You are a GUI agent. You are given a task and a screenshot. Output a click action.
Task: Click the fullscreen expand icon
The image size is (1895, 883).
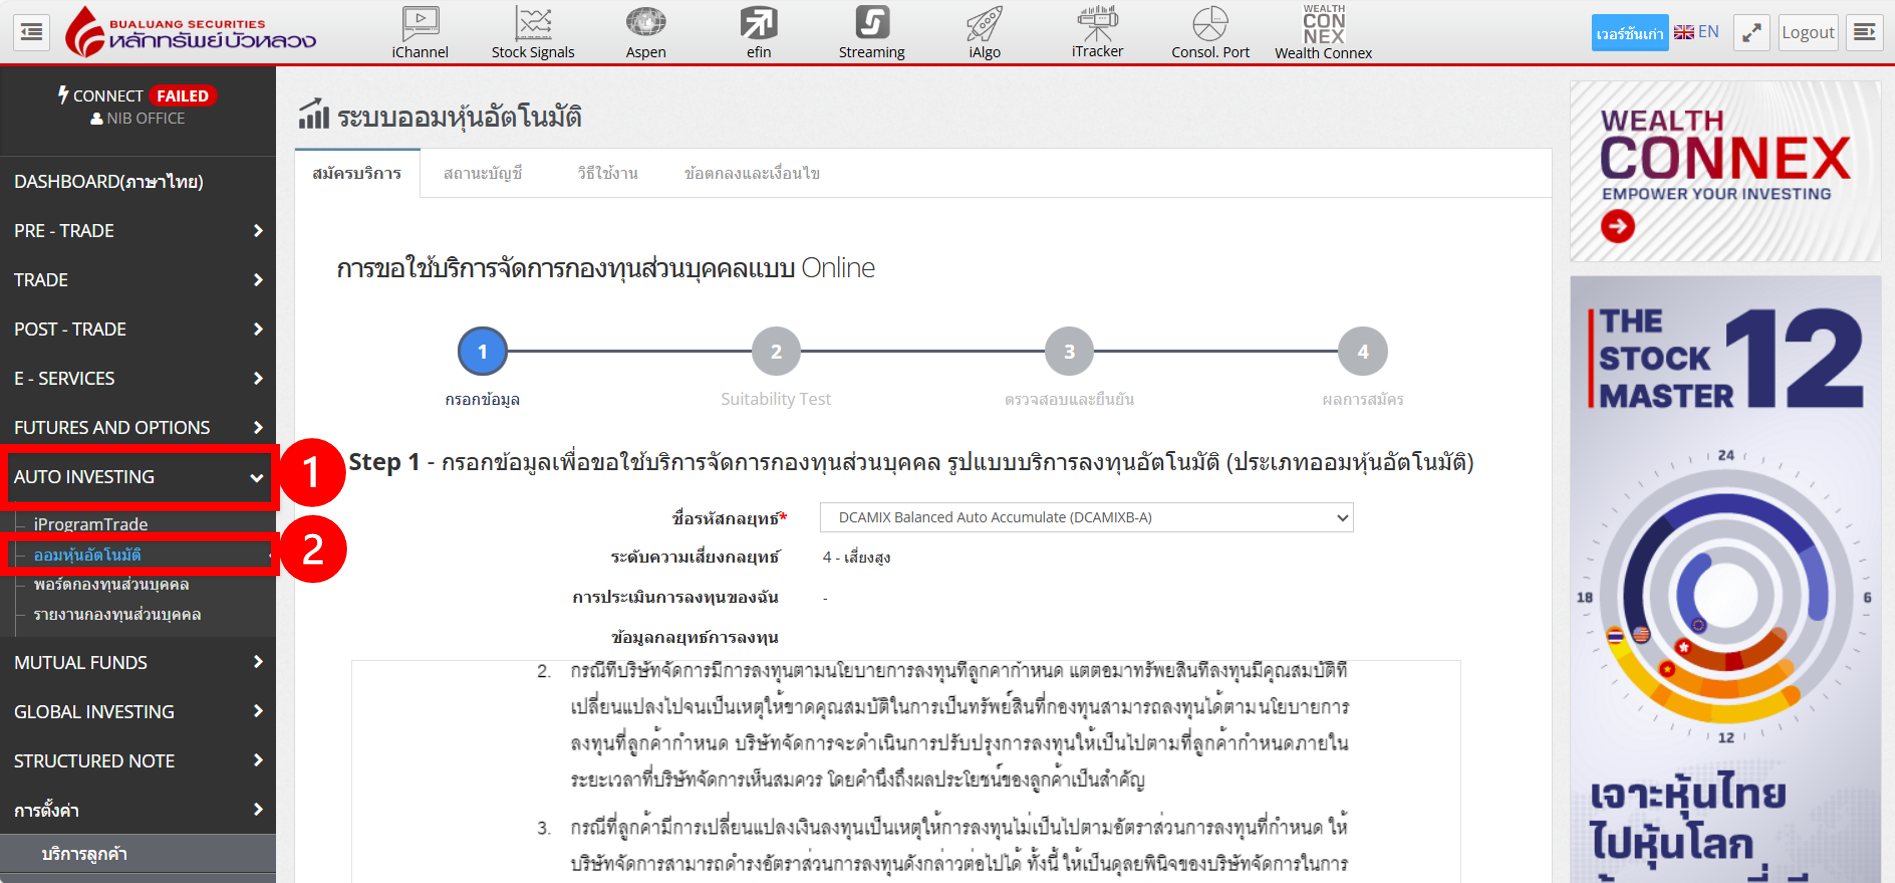(x=1752, y=33)
